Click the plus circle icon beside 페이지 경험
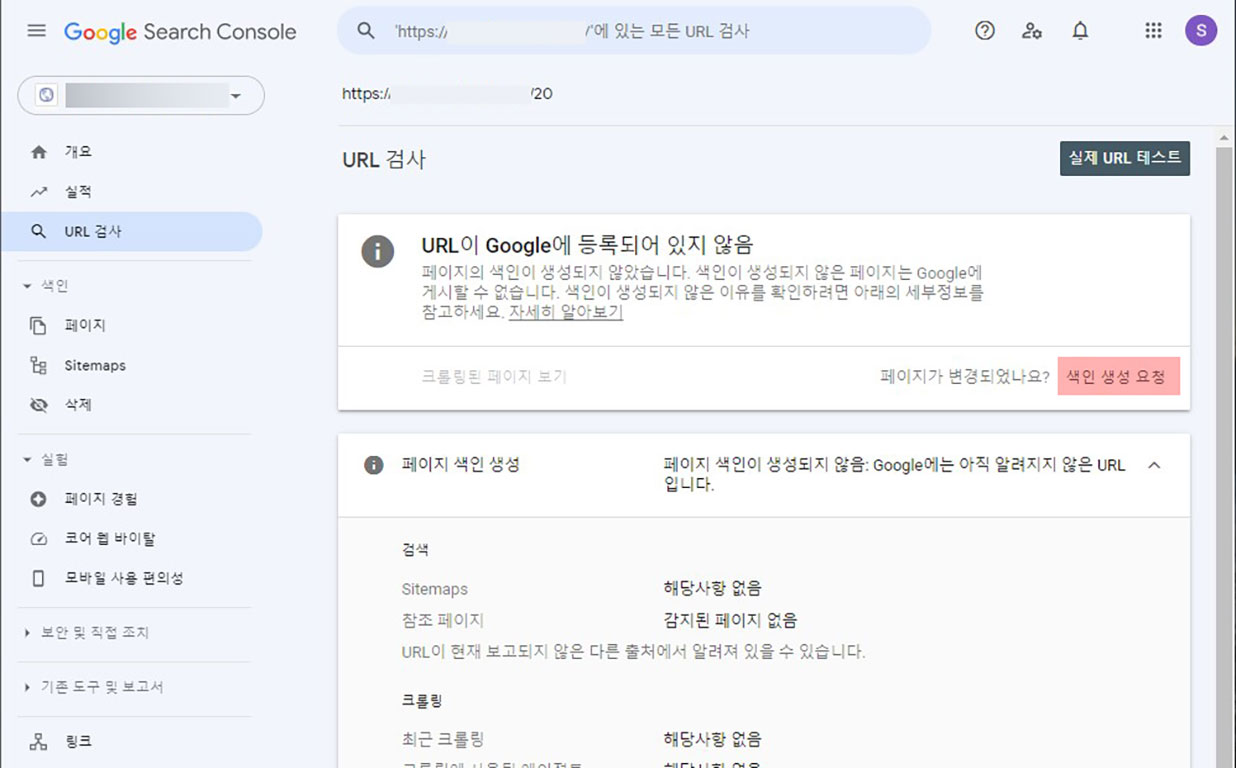Screen dimensions: 1236x768 tap(39, 499)
